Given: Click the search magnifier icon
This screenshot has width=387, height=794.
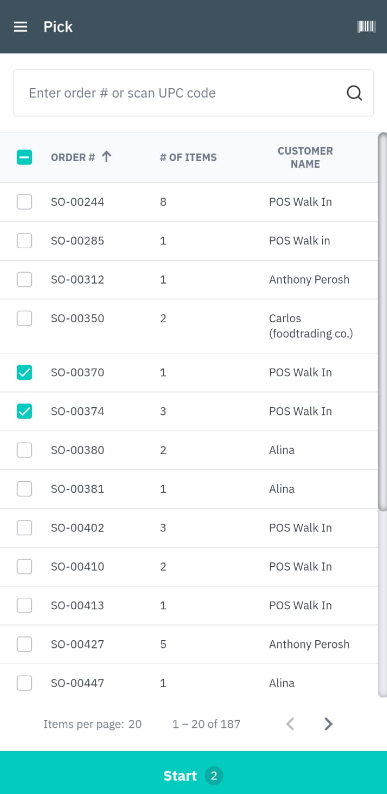Looking at the screenshot, I should pyautogui.click(x=354, y=93).
